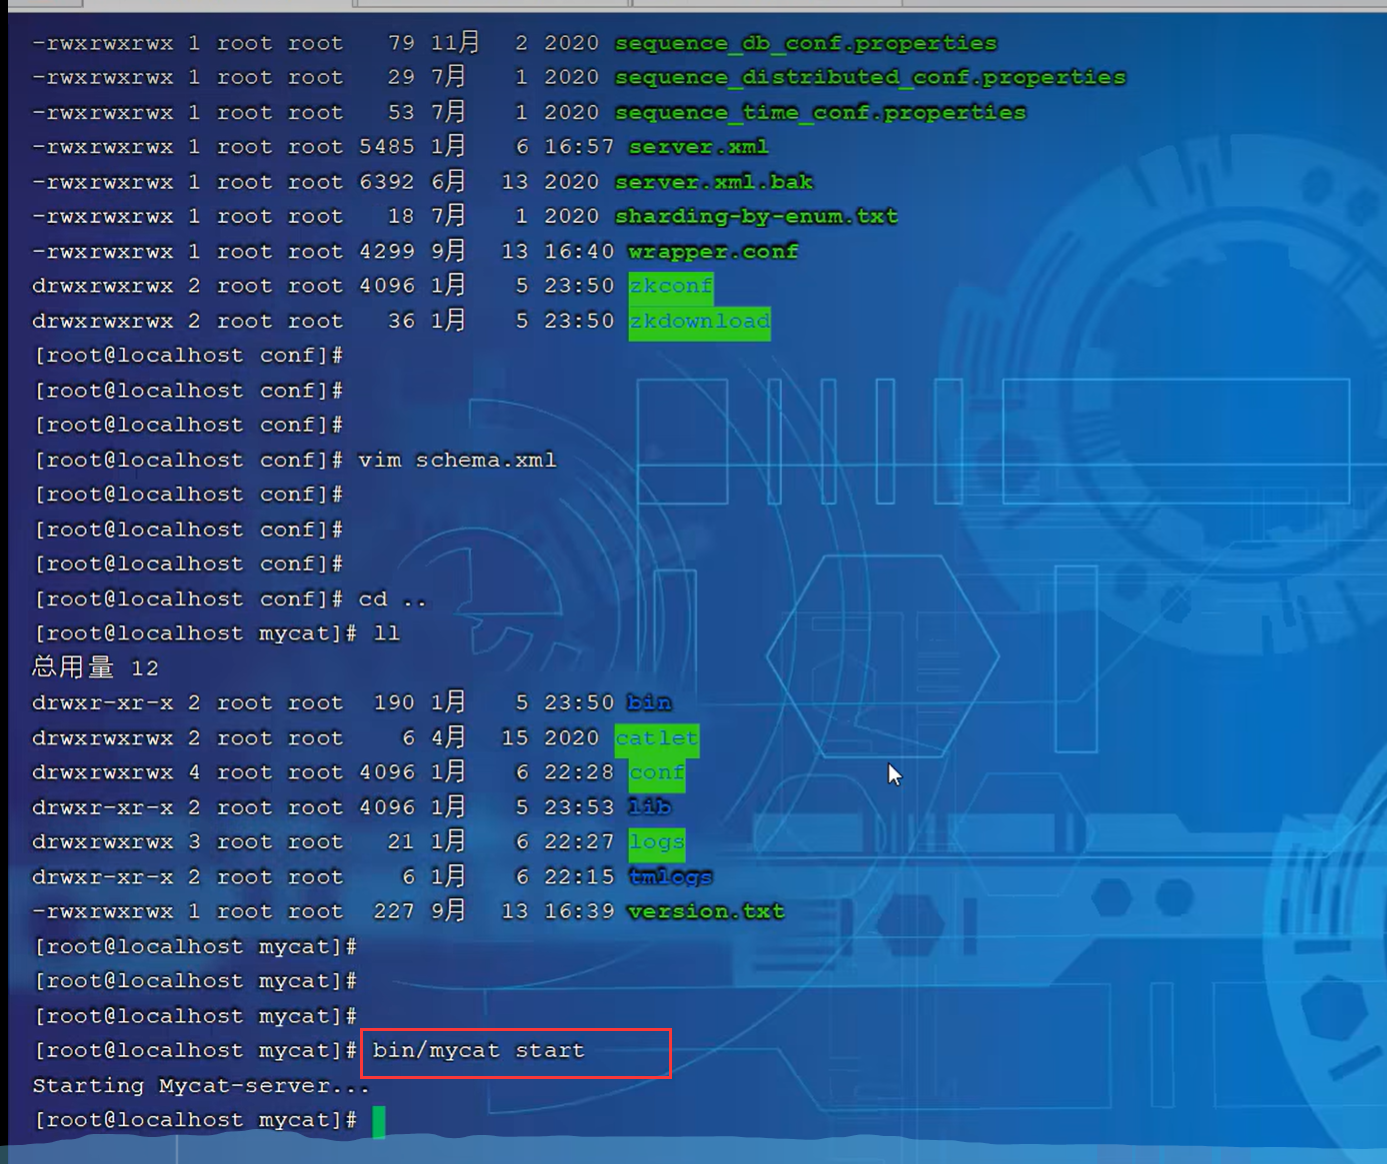Click the zkconf directory name
The width and height of the screenshot is (1387, 1164).
(x=671, y=286)
